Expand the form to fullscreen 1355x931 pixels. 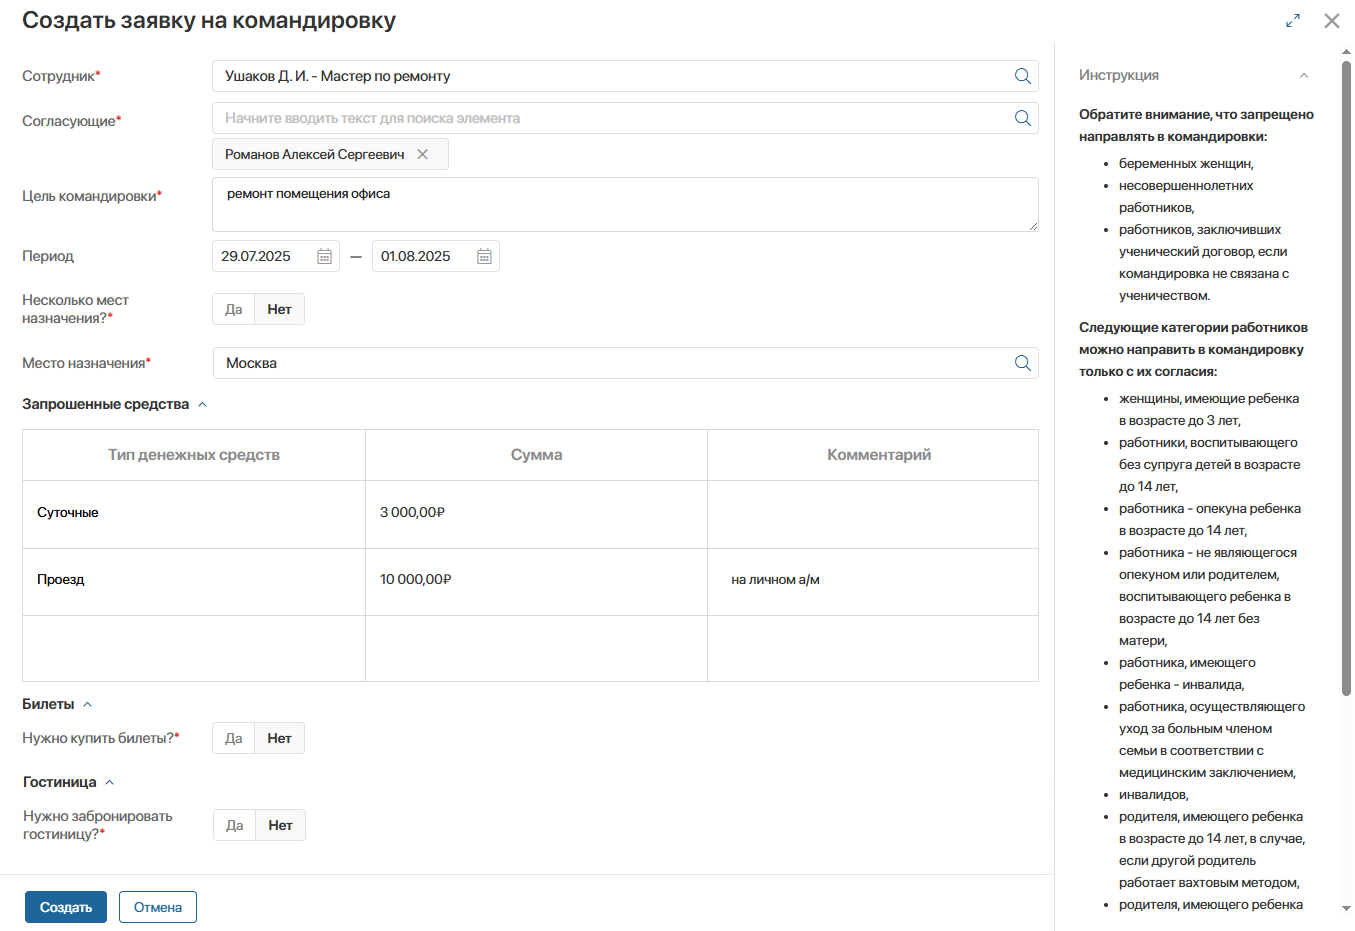[1293, 20]
